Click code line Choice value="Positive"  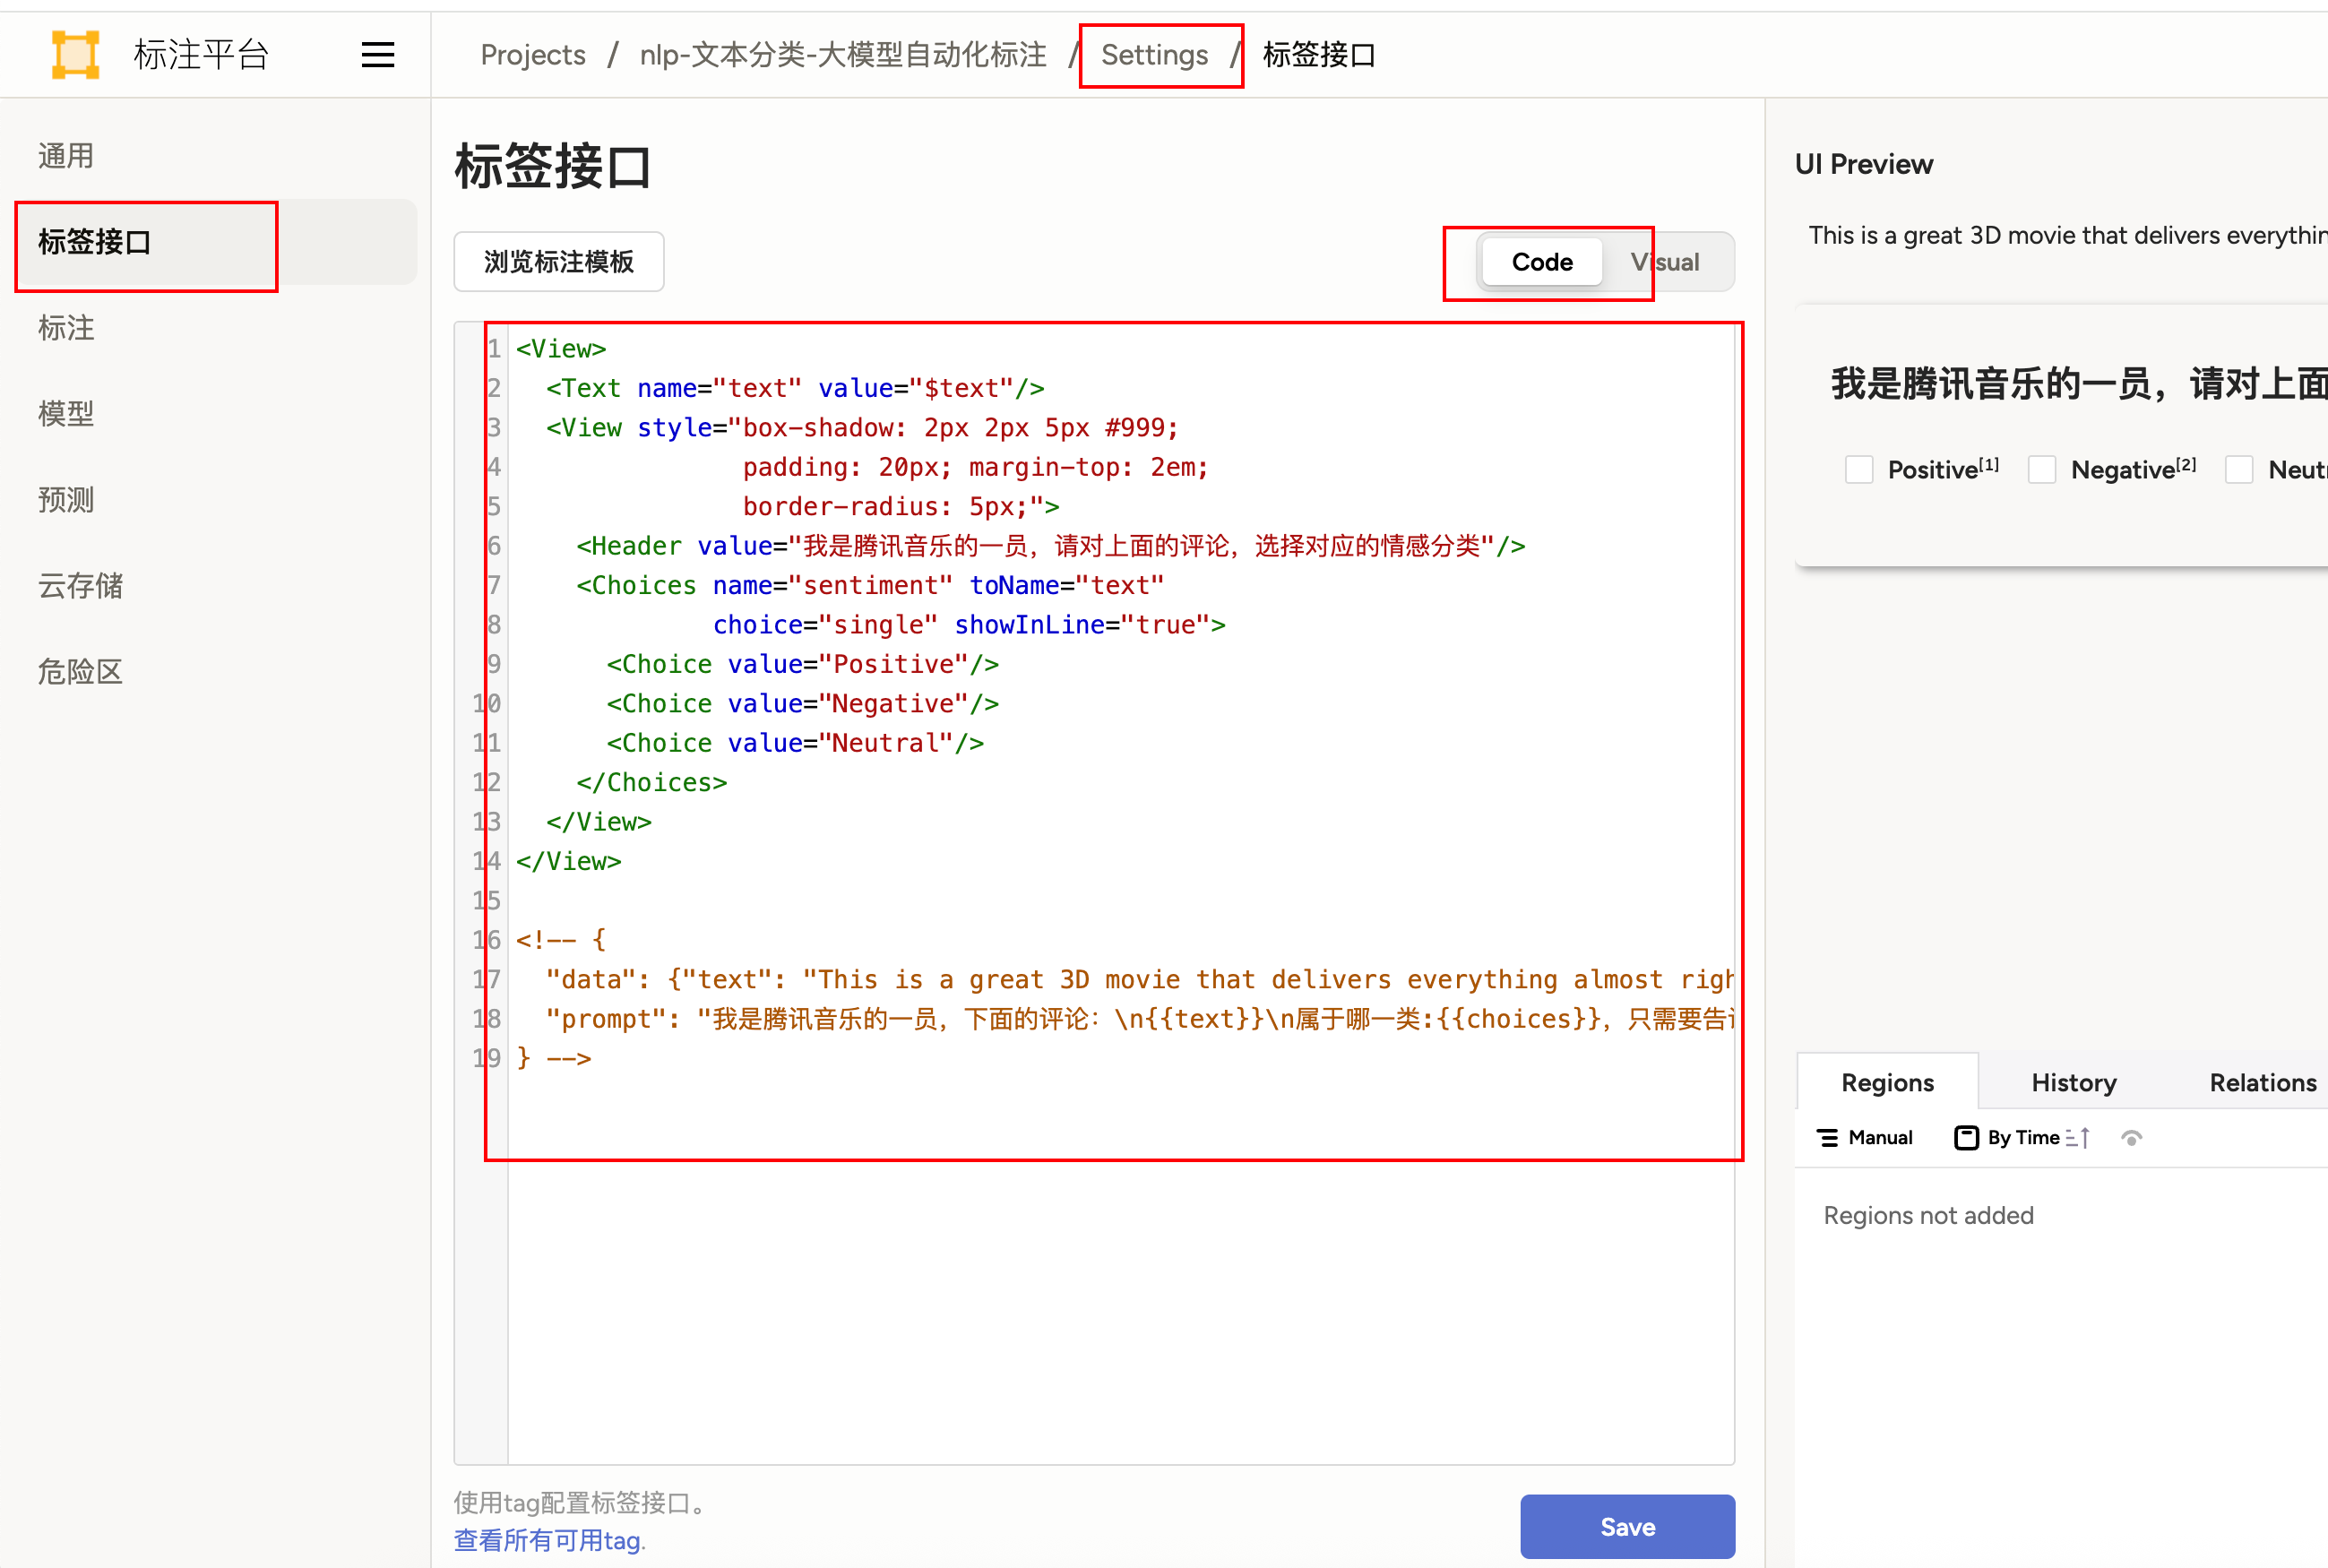(x=802, y=665)
